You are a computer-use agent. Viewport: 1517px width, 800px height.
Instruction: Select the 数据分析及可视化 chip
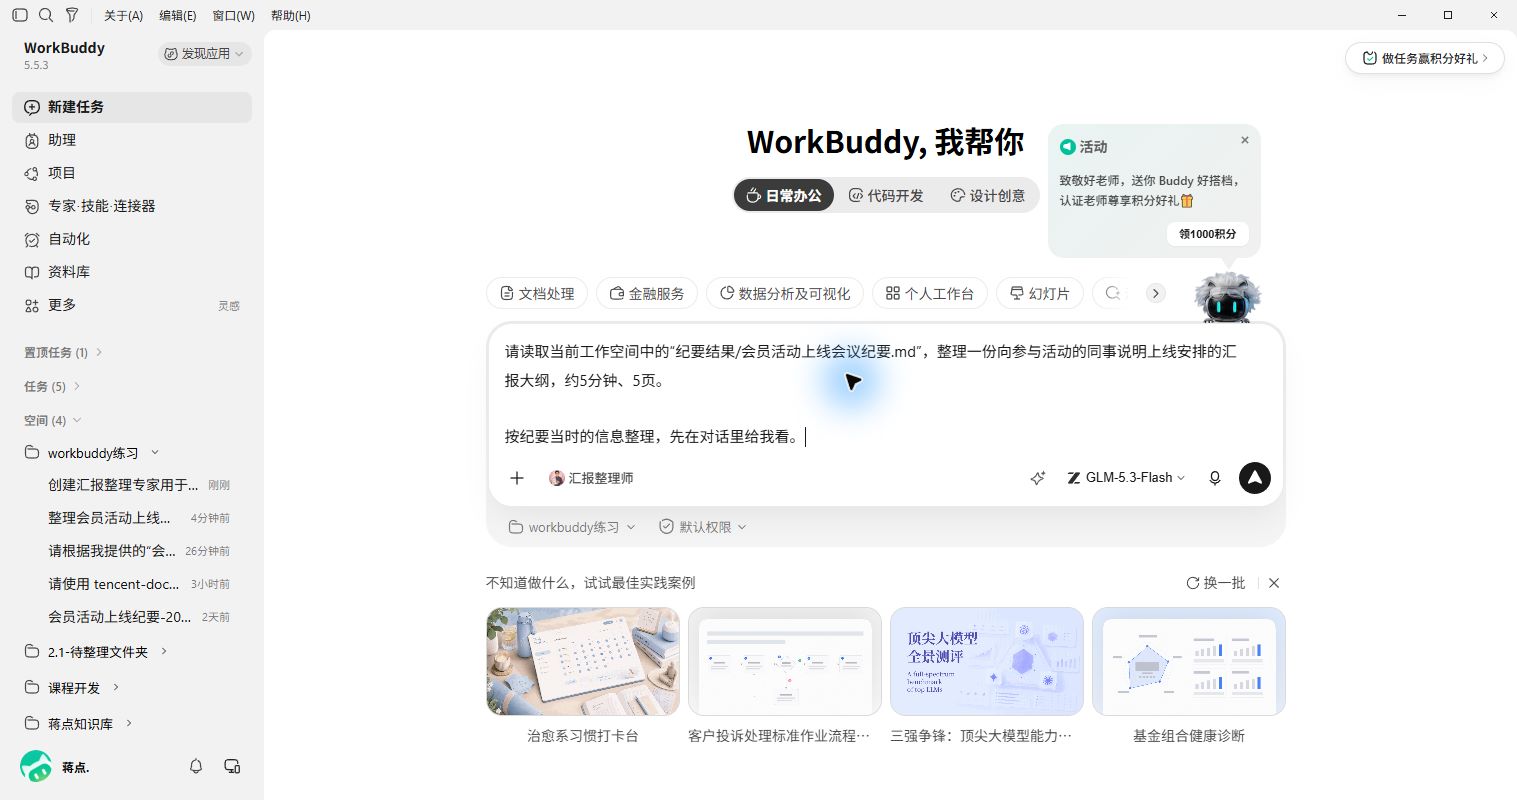click(x=784, y=294)
